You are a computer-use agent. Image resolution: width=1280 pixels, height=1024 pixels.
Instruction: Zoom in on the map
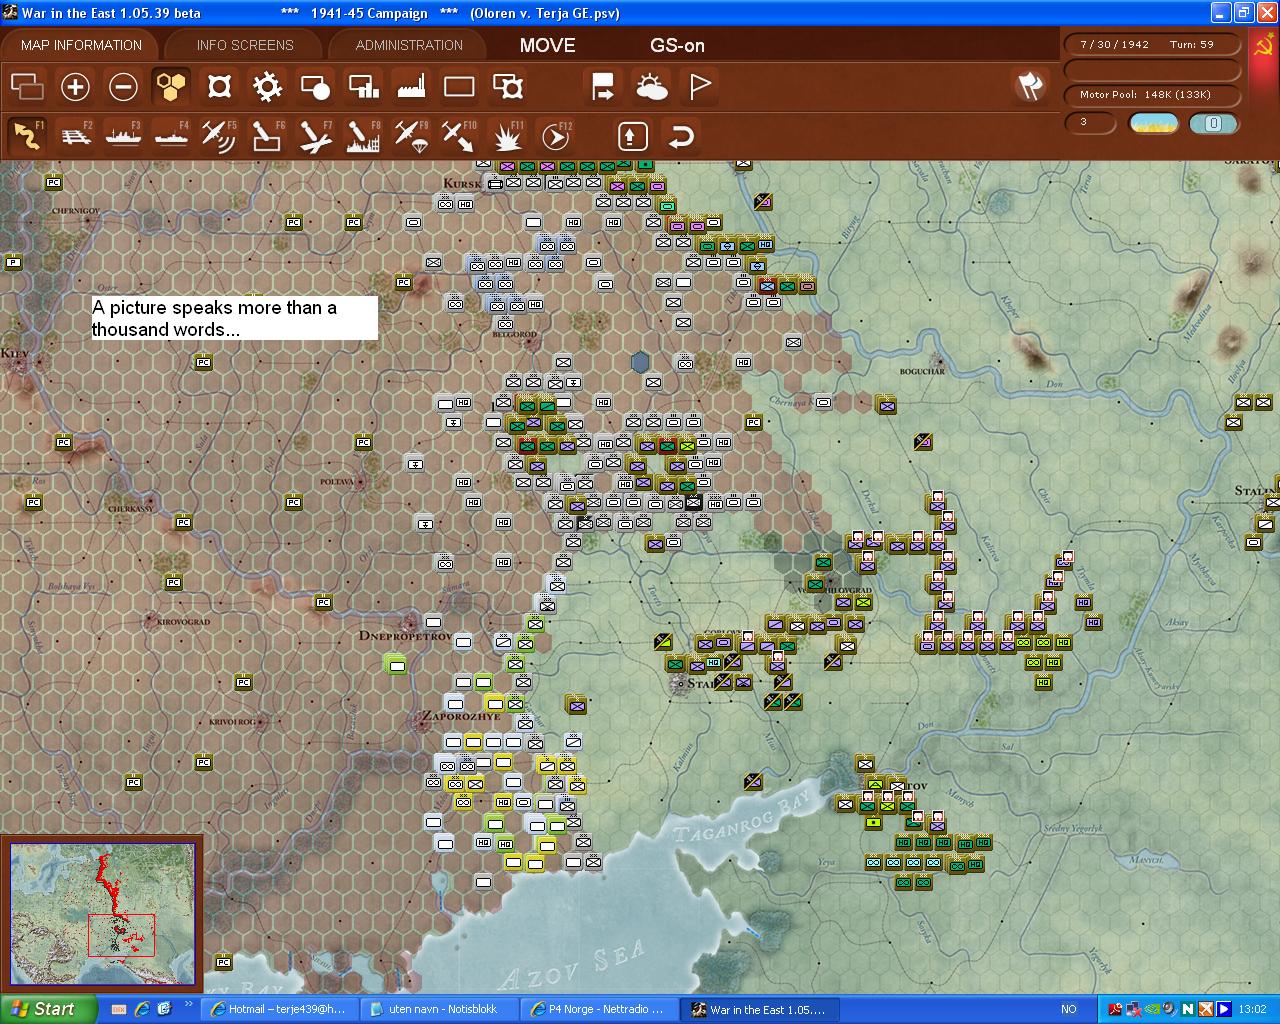[75, 87]
